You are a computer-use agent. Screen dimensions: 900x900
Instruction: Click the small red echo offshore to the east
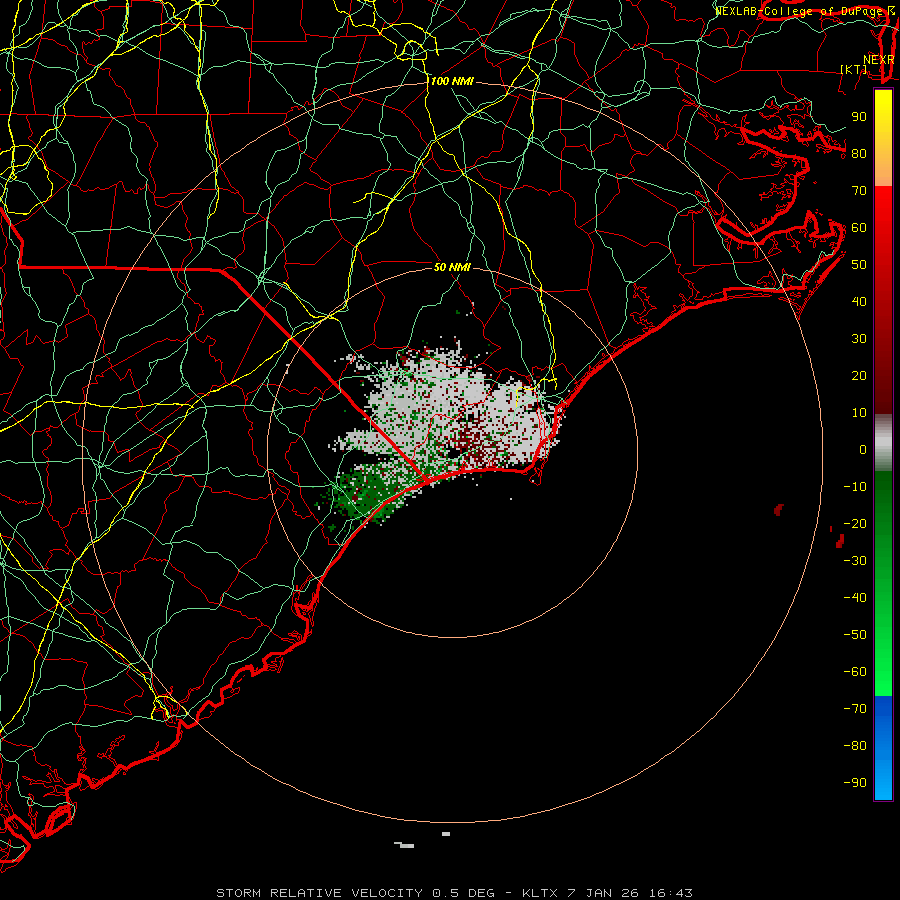coord(779,509)
